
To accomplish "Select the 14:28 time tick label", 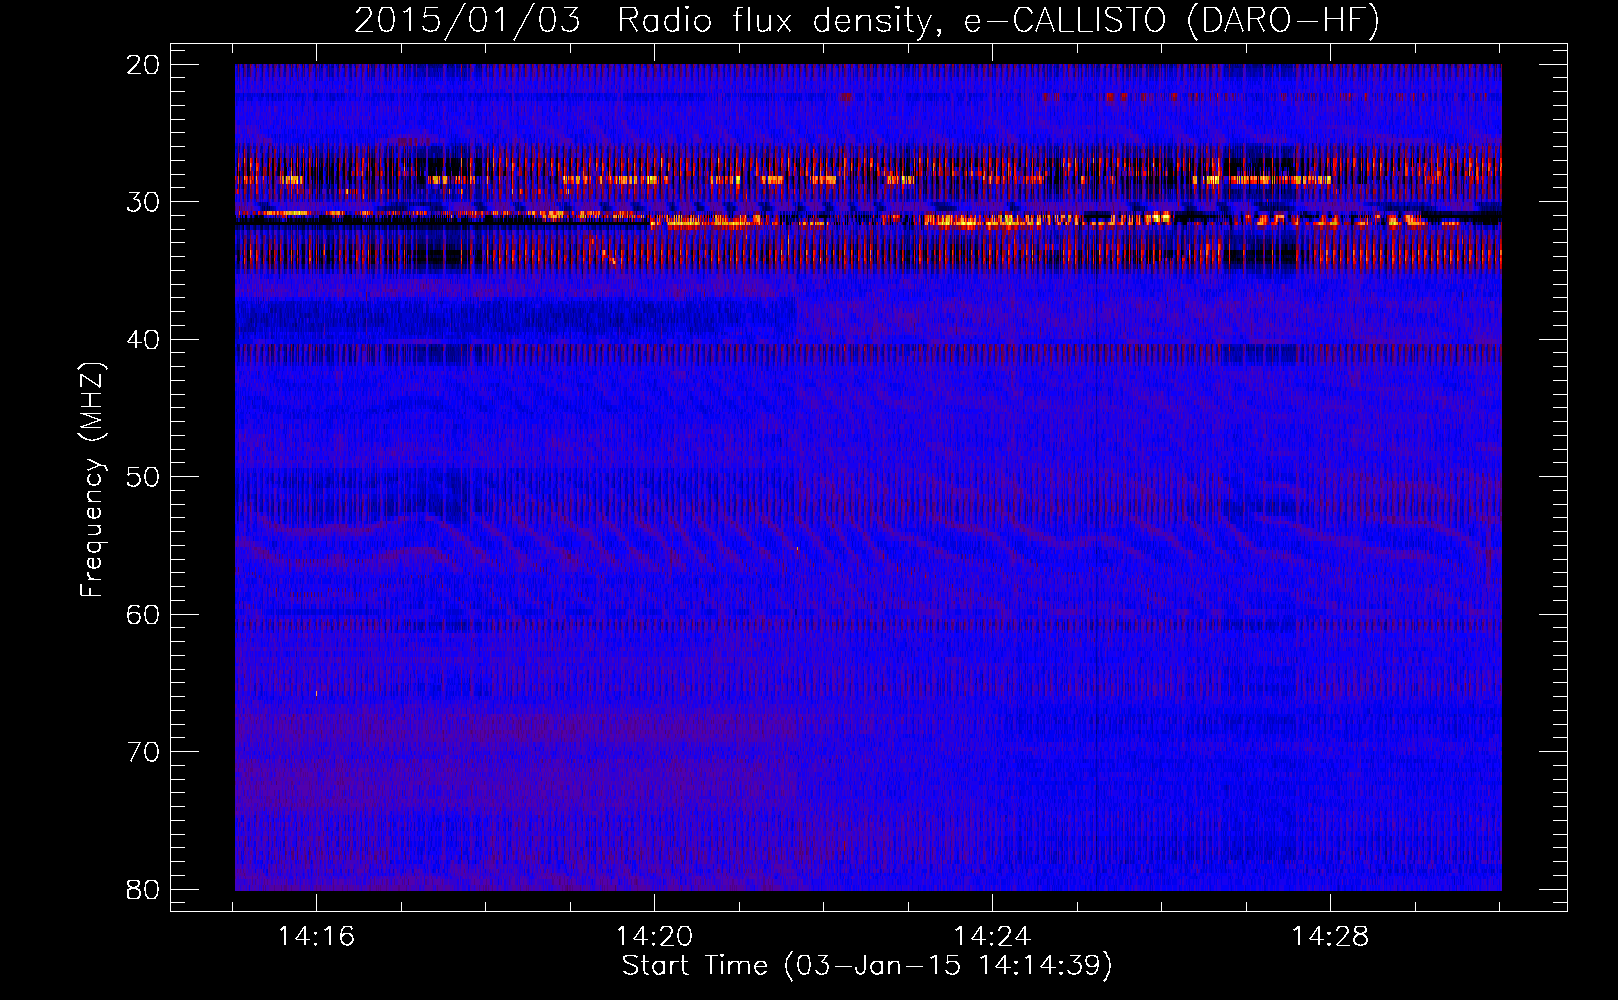I will point(1330,937).
